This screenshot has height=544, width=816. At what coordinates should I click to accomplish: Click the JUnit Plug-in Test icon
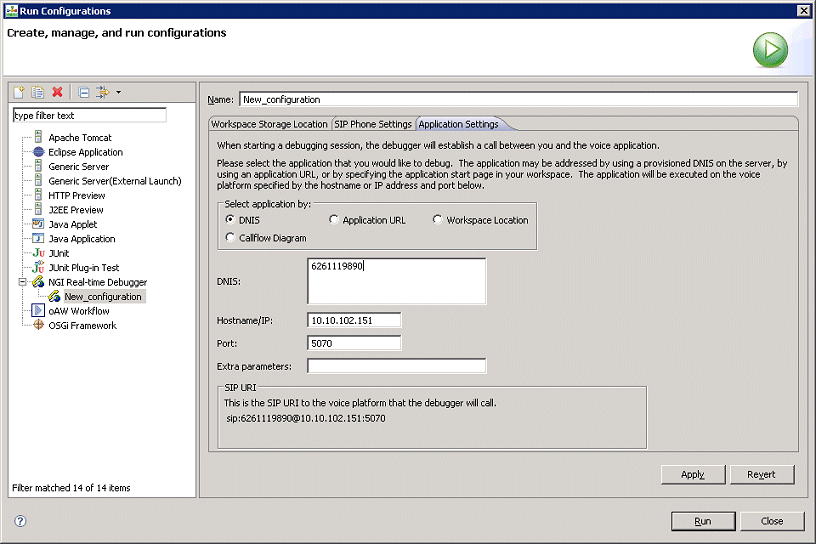click(x=39, y=267)
